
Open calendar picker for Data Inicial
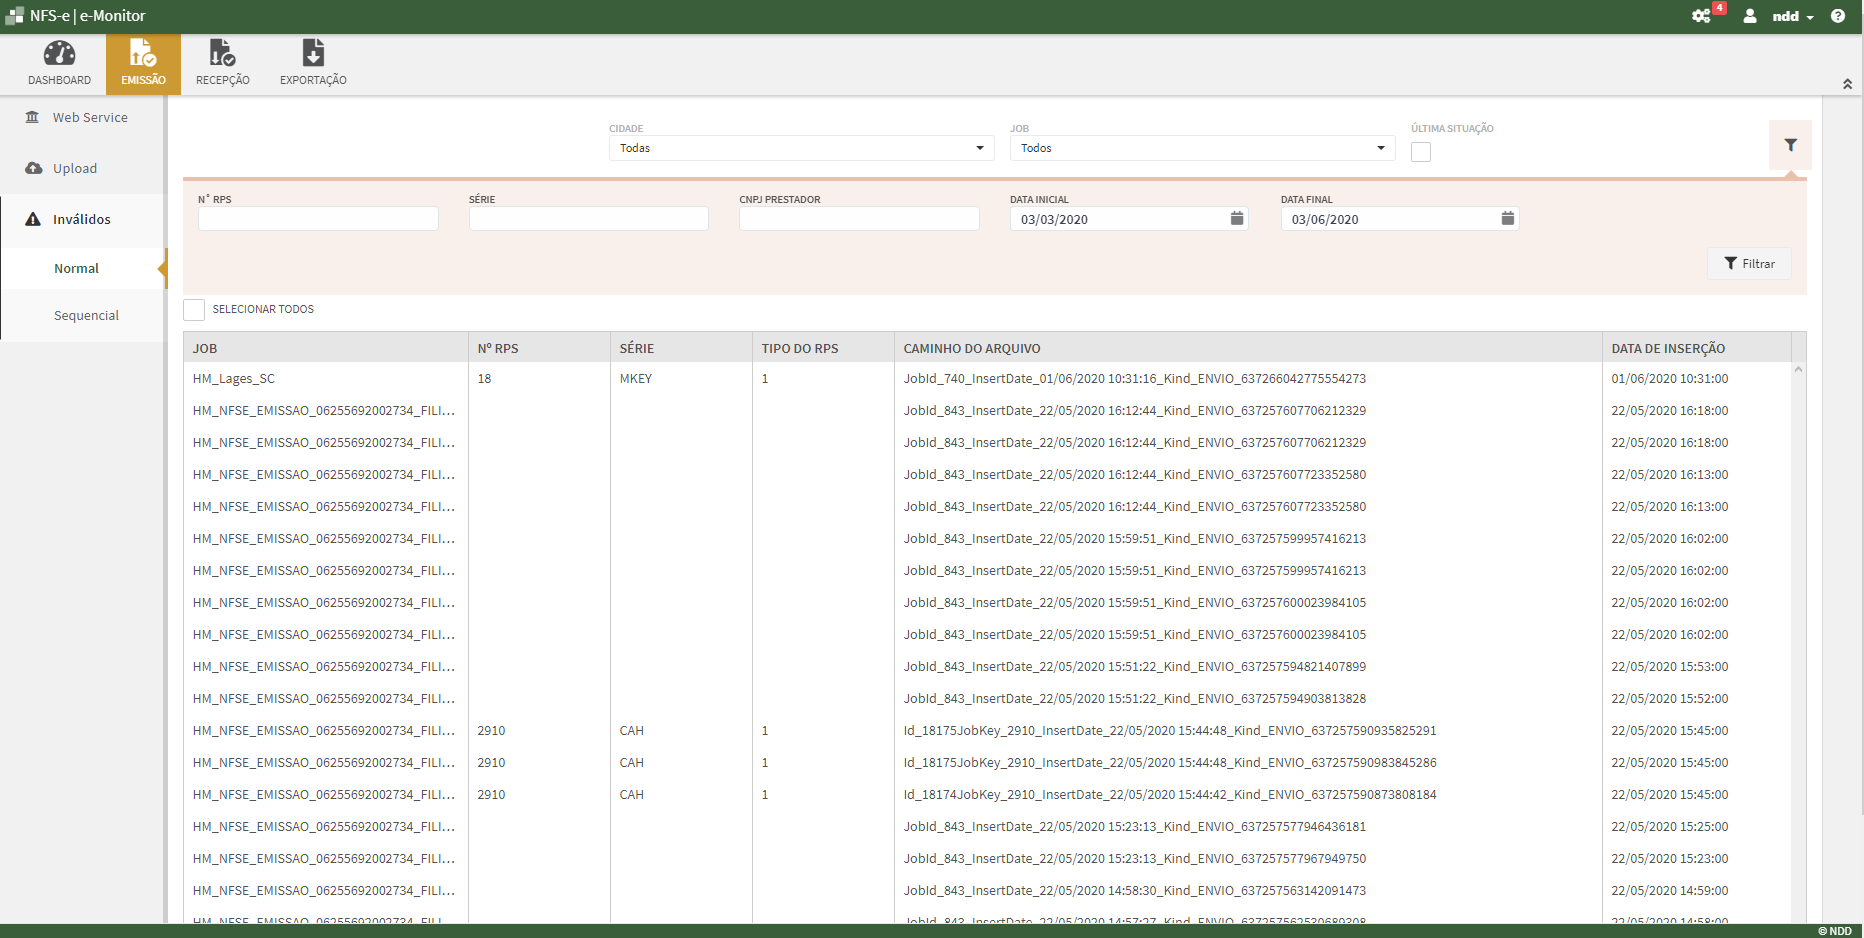tap(1237, 219)
